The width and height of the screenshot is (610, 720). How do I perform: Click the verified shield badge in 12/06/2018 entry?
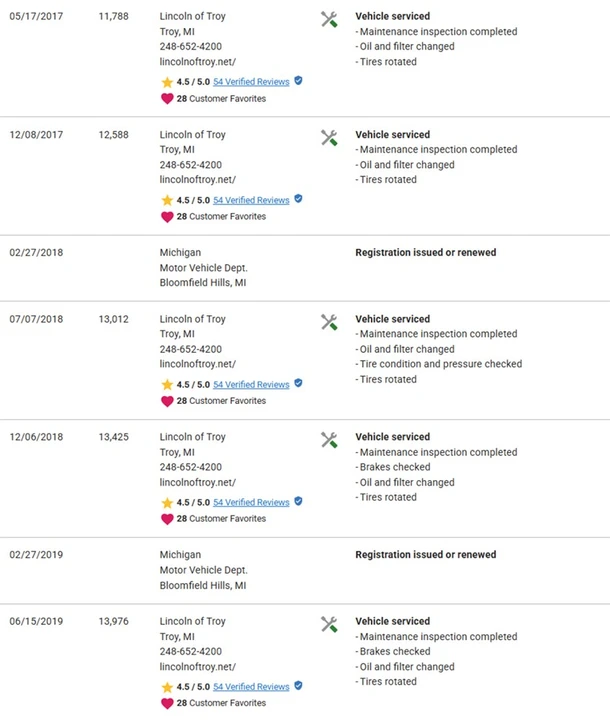coord(298,501)
